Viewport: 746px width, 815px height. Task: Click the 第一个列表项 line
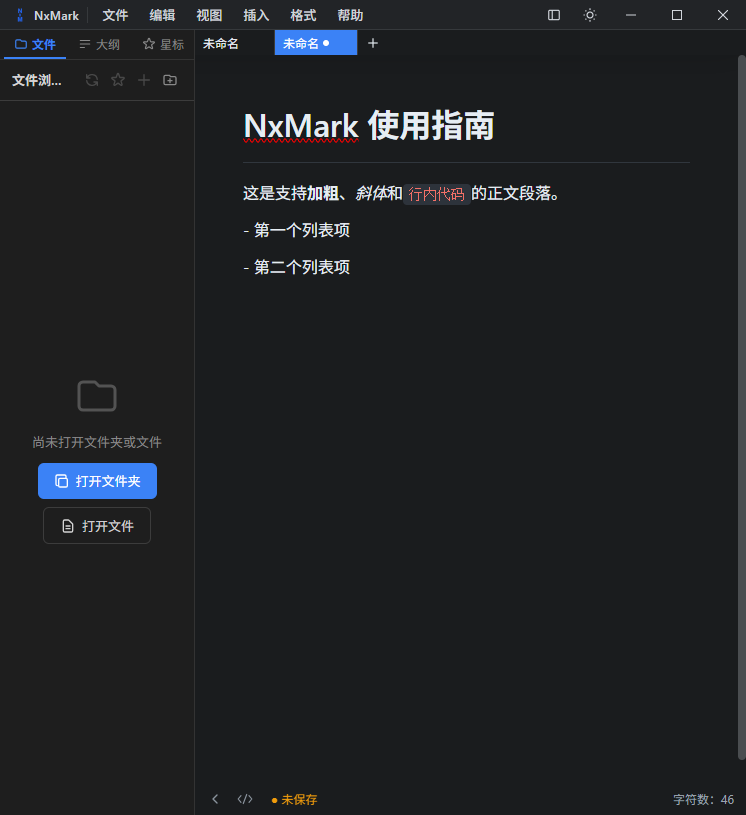[297, 230]
